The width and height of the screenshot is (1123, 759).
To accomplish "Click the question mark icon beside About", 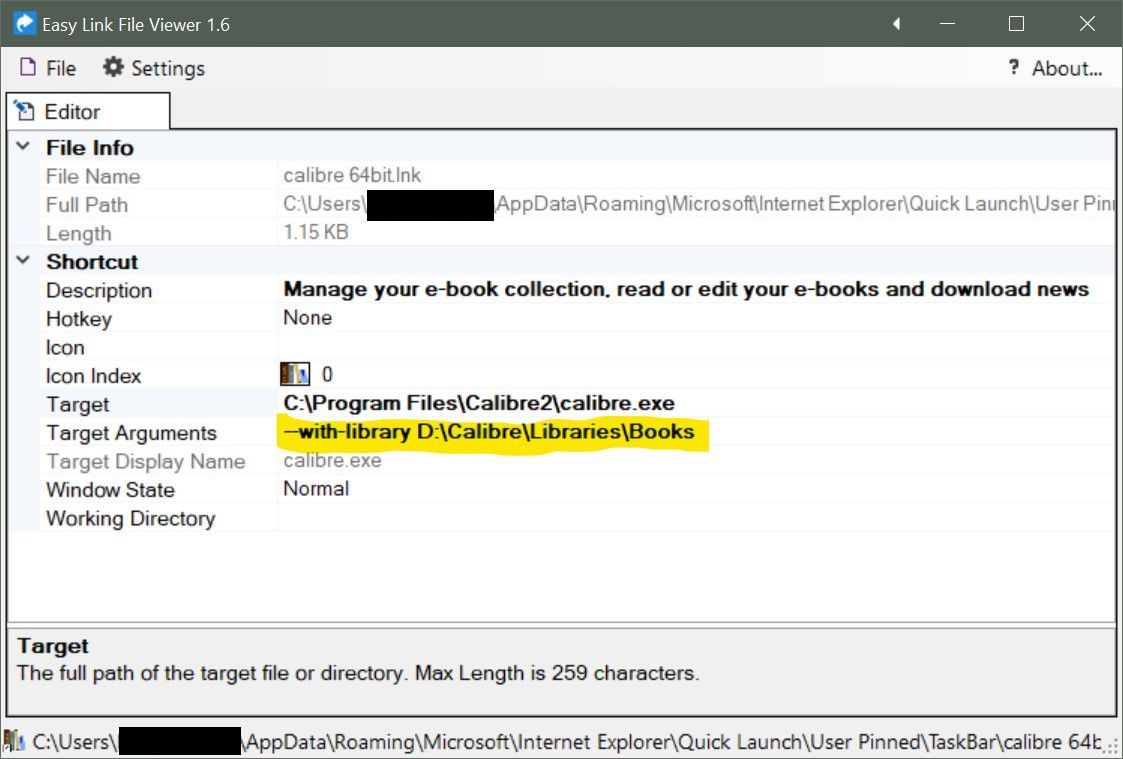I will pos(1013,67).
